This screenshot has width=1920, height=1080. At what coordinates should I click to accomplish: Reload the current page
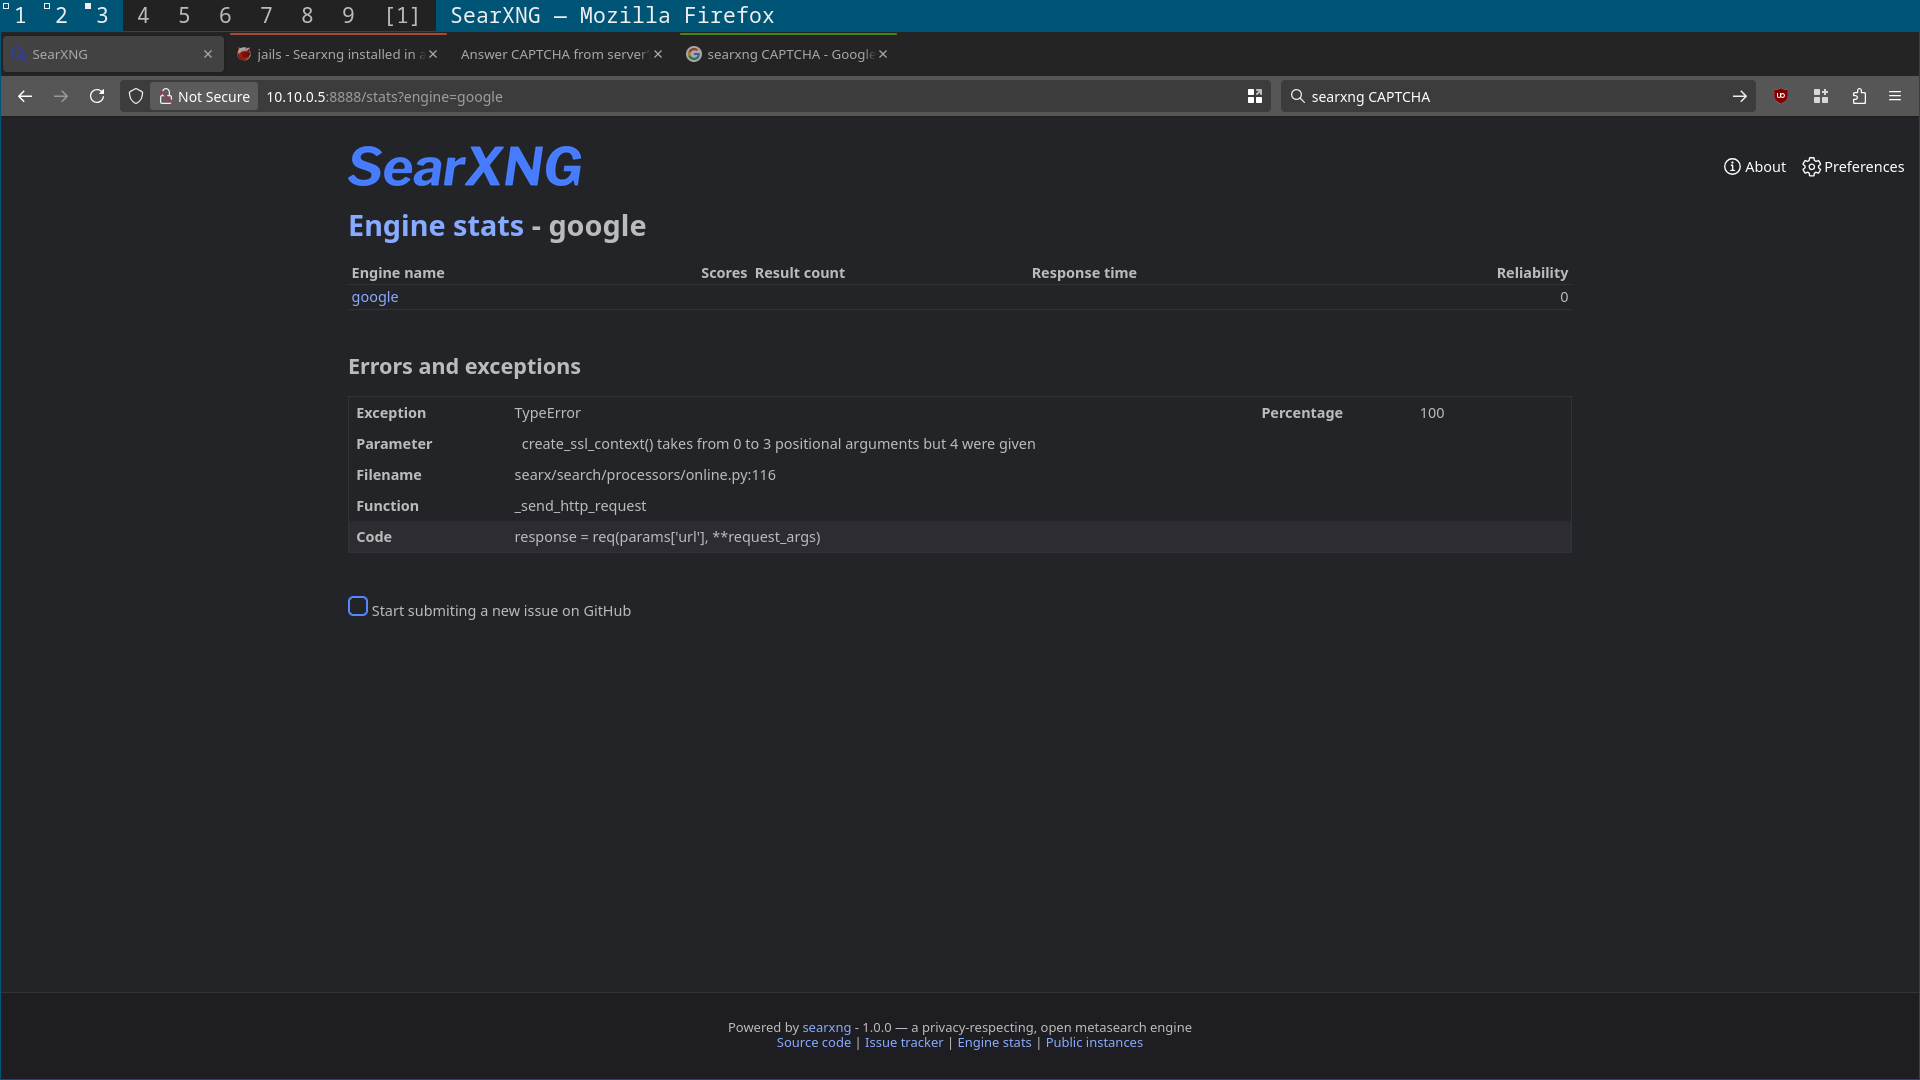pyautogui.click(x=97, y=96)
